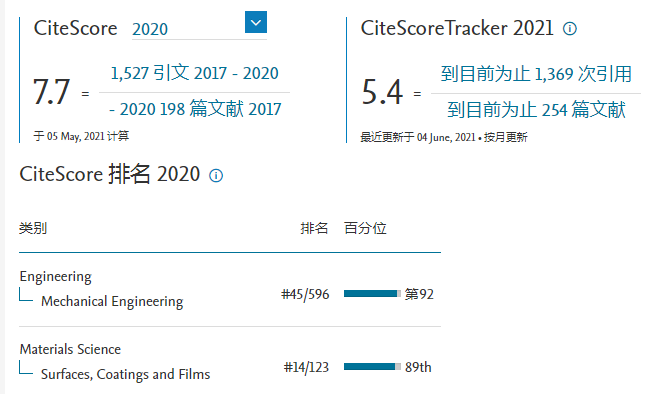This screenshot has height=394, width=653.
Task: Open the CiteScore year dropdown arrow
Action: pos(256,22)
